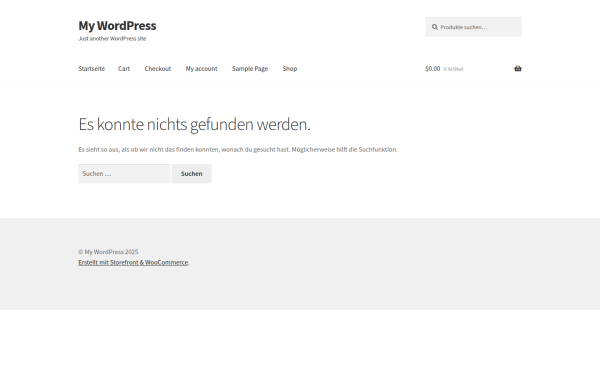Click the © My WordPress 2025 text

pos(108,252)
